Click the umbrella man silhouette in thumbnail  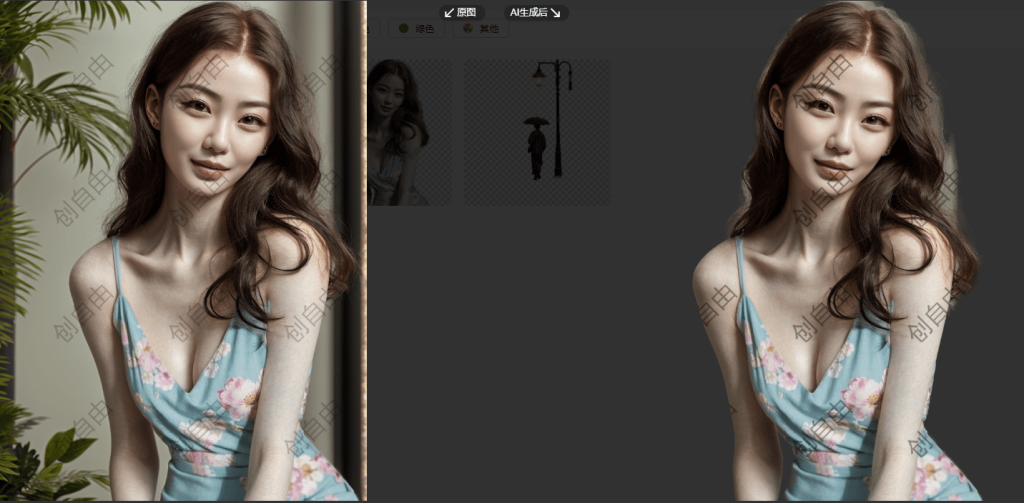[537, 146]
